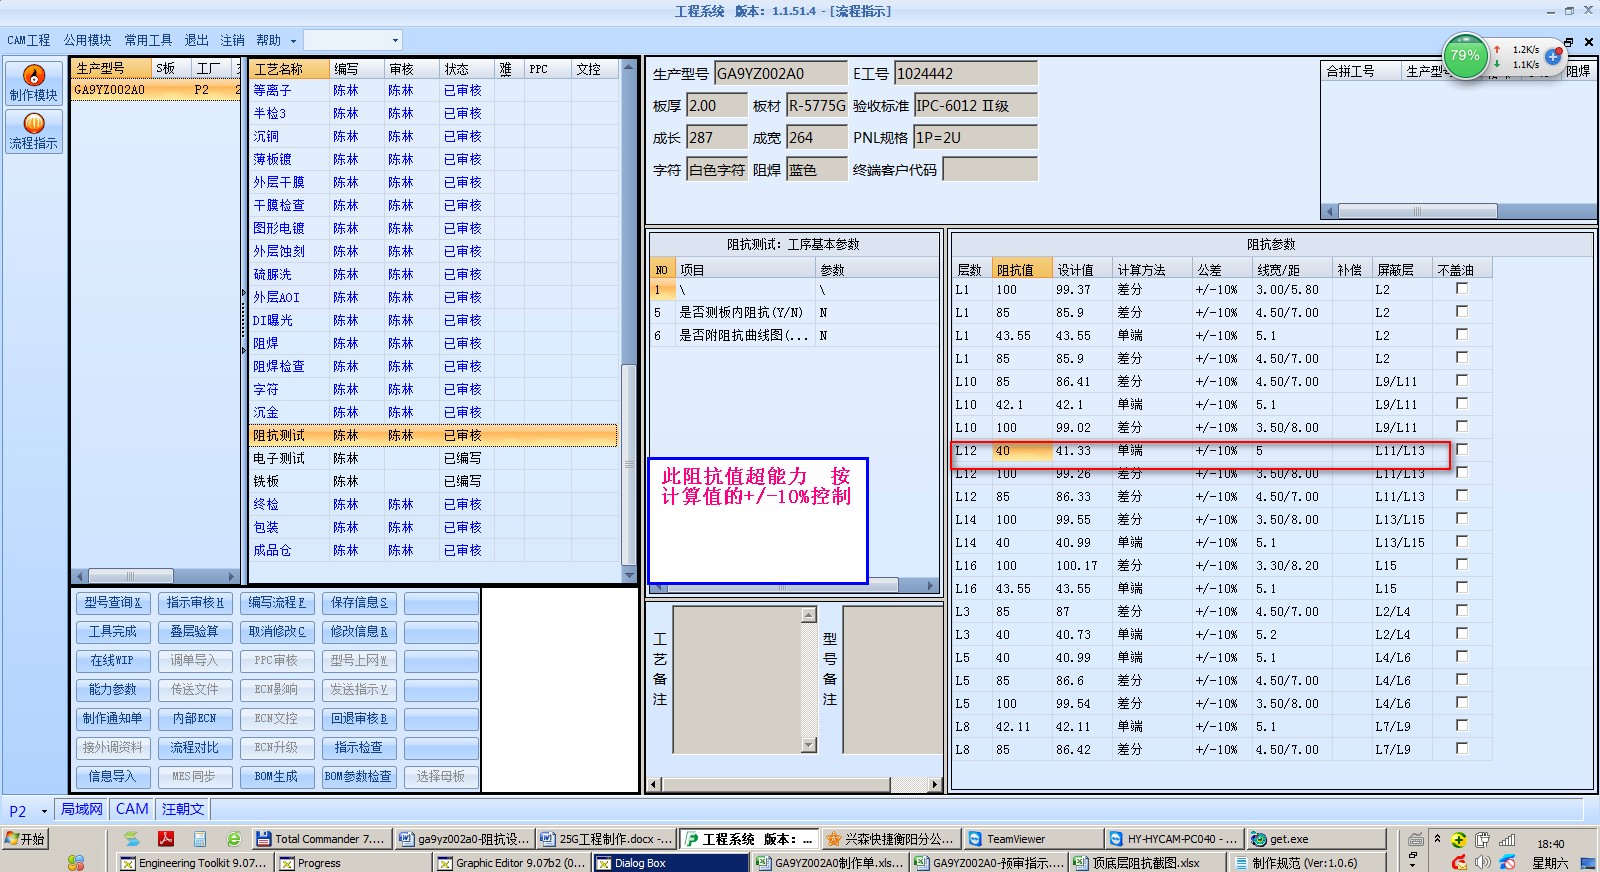Open the empty toolbar combo box
This screenshot has height=872, width=1600.
pos(352,40)
